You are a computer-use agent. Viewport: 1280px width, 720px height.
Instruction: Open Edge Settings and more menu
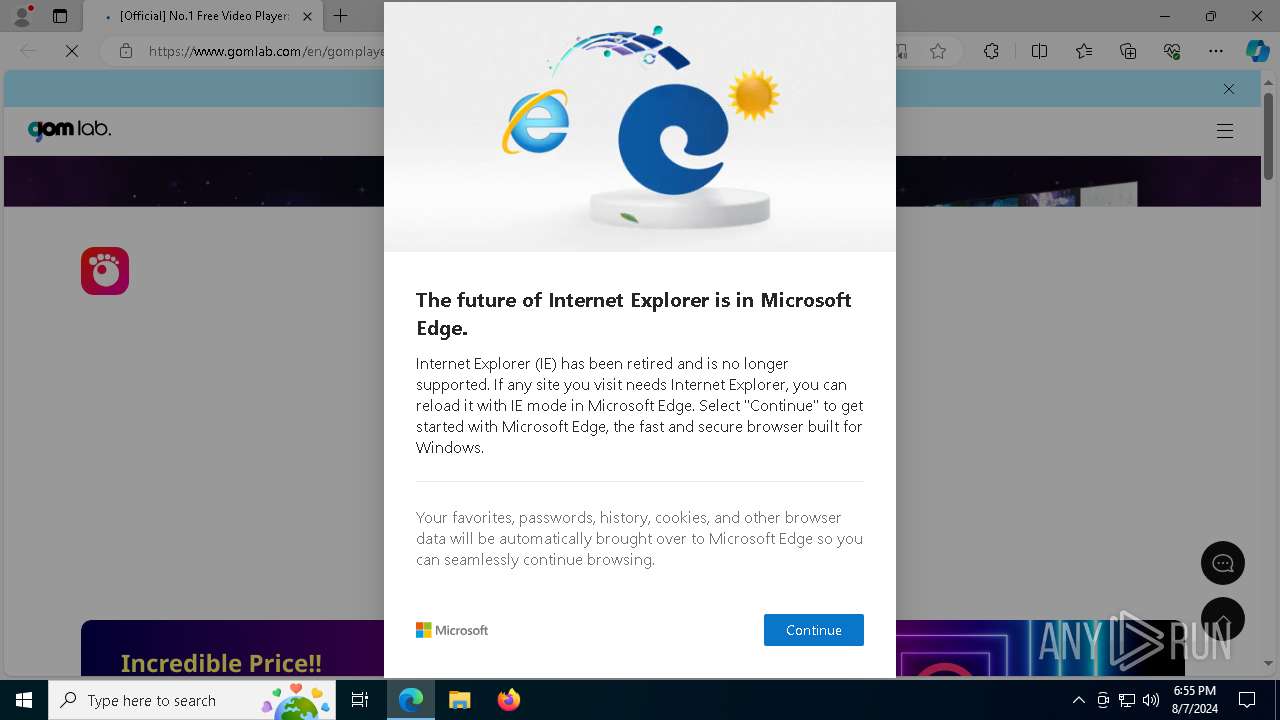coord(1216,51)
